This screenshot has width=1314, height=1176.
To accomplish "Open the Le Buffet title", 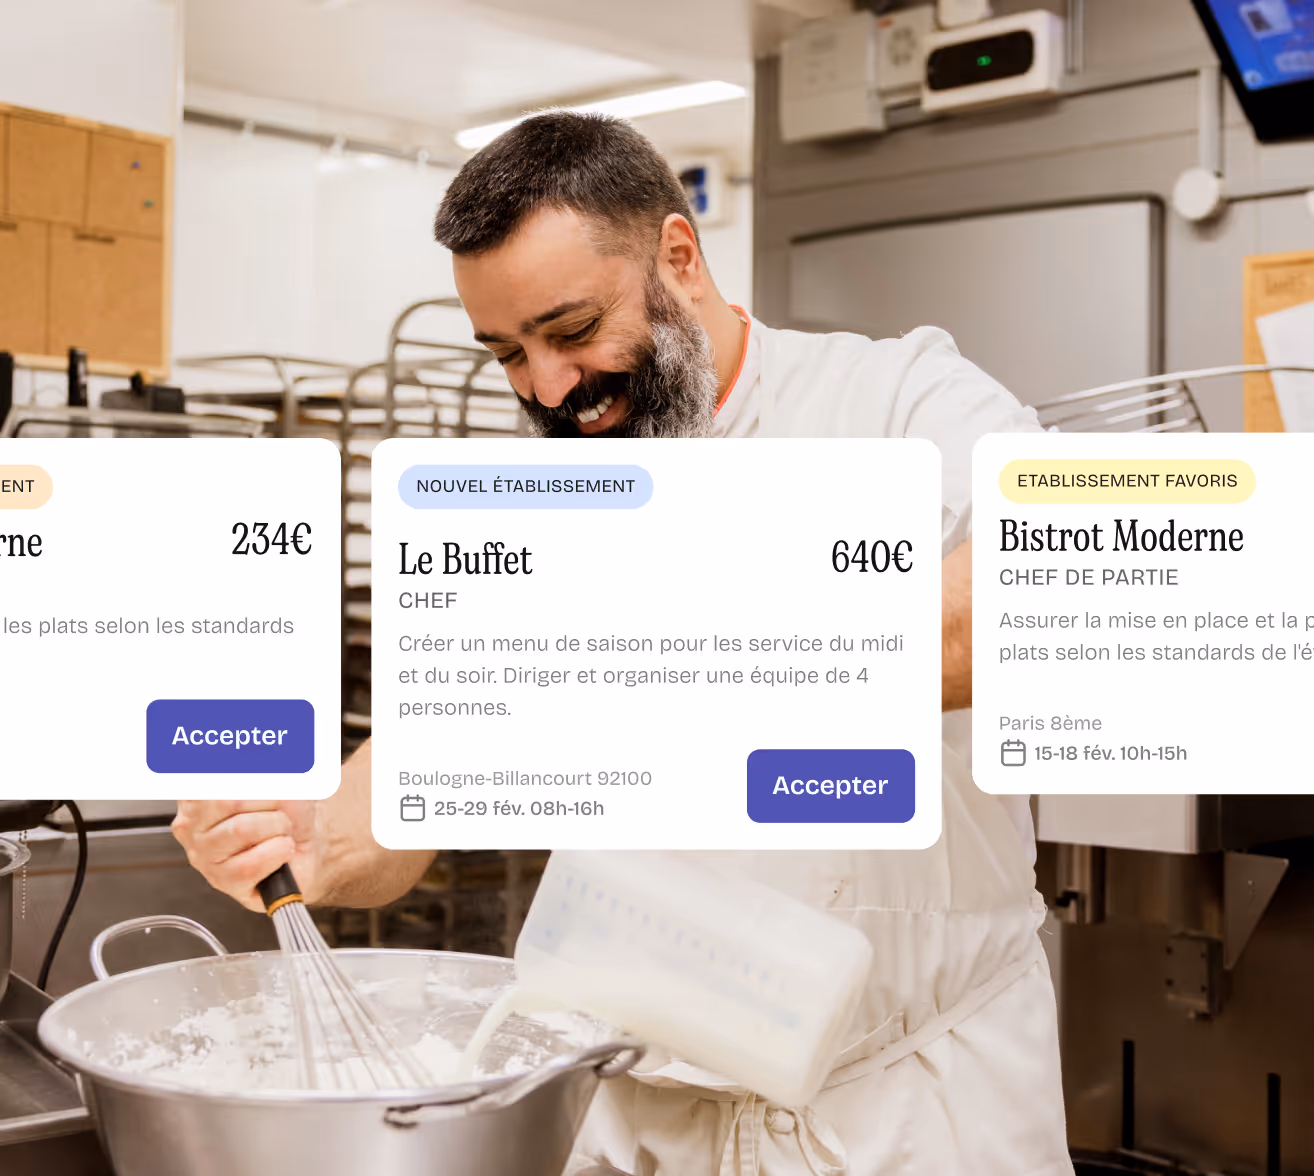I will coord(465,559).
